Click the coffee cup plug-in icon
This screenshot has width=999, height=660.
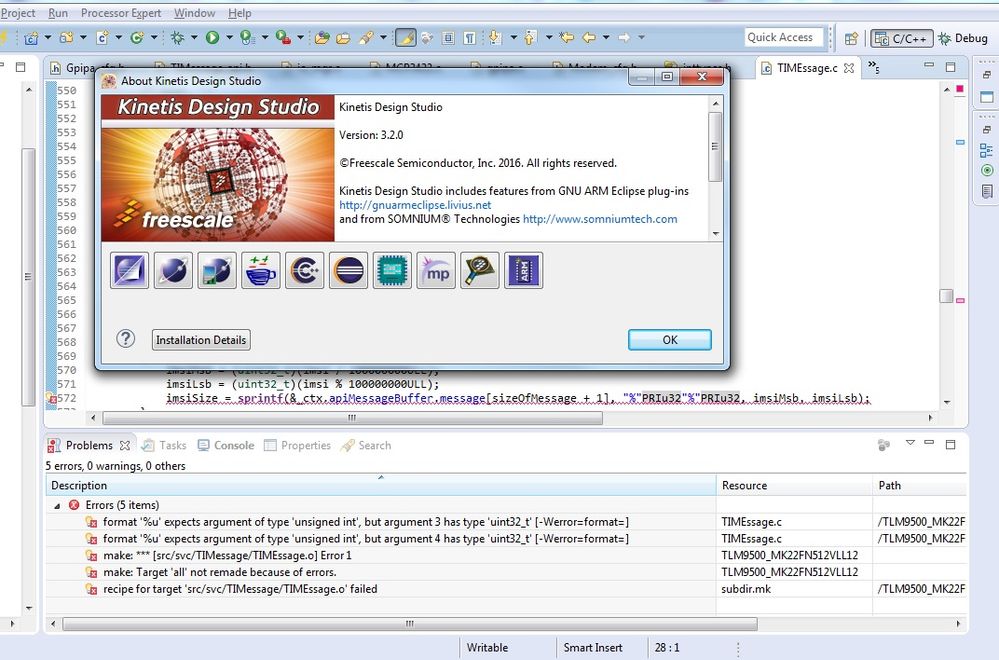click(x=261, y=270)
